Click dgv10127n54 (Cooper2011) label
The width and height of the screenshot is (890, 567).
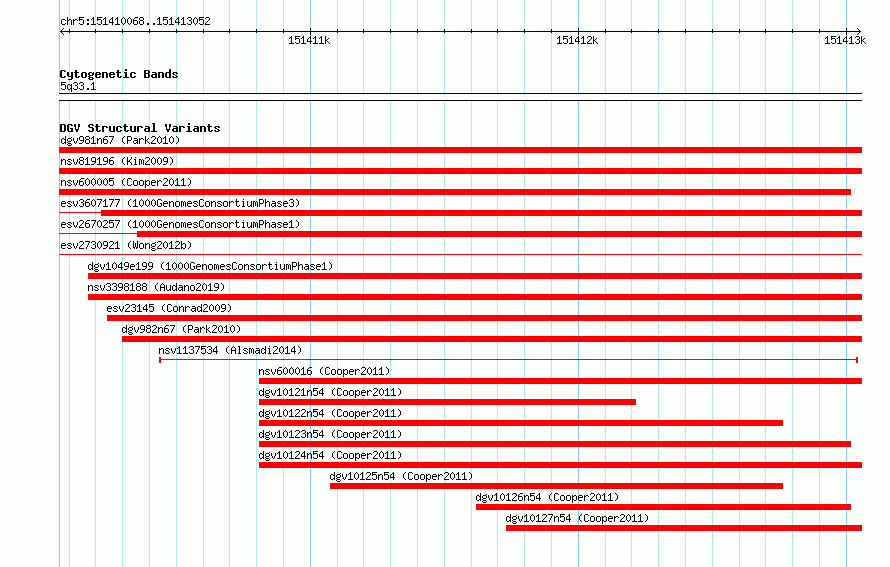577,518
